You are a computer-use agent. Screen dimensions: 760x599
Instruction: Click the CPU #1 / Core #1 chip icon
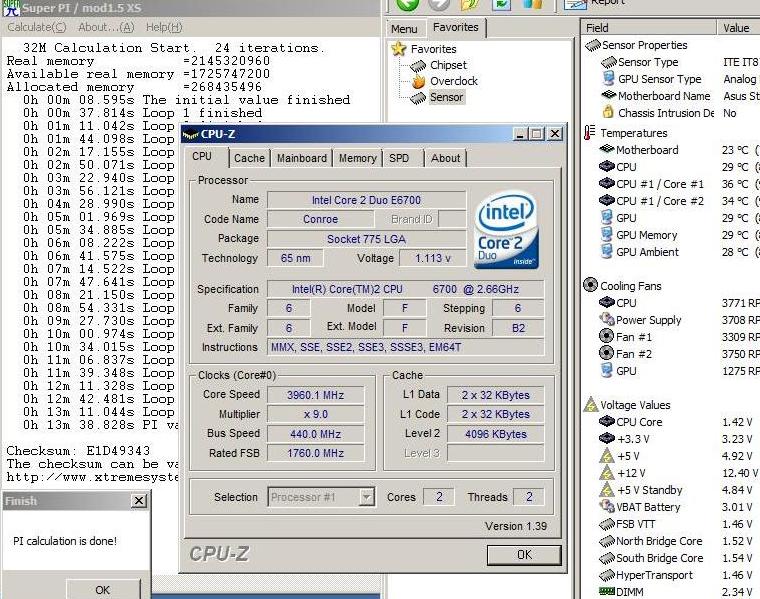coord(607,184)
